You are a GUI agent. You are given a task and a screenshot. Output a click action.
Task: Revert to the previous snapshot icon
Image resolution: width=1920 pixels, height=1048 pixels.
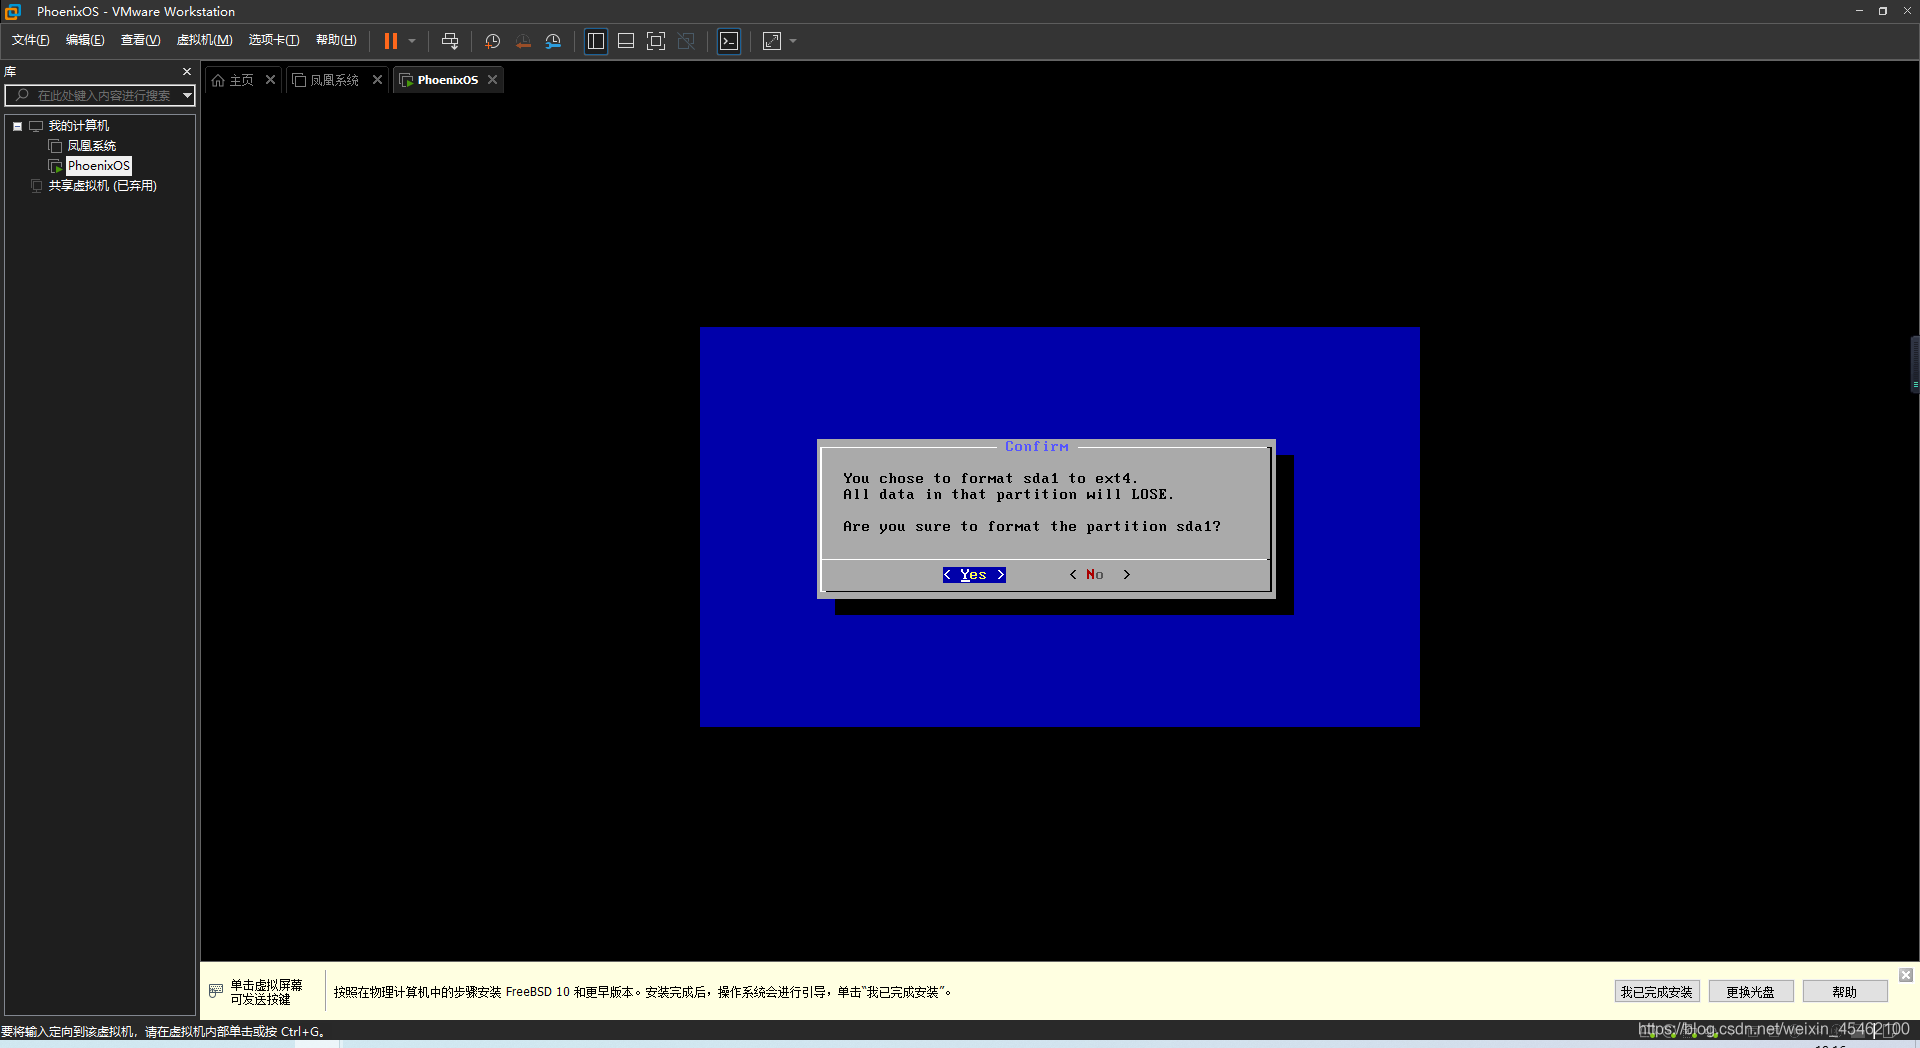523,41
